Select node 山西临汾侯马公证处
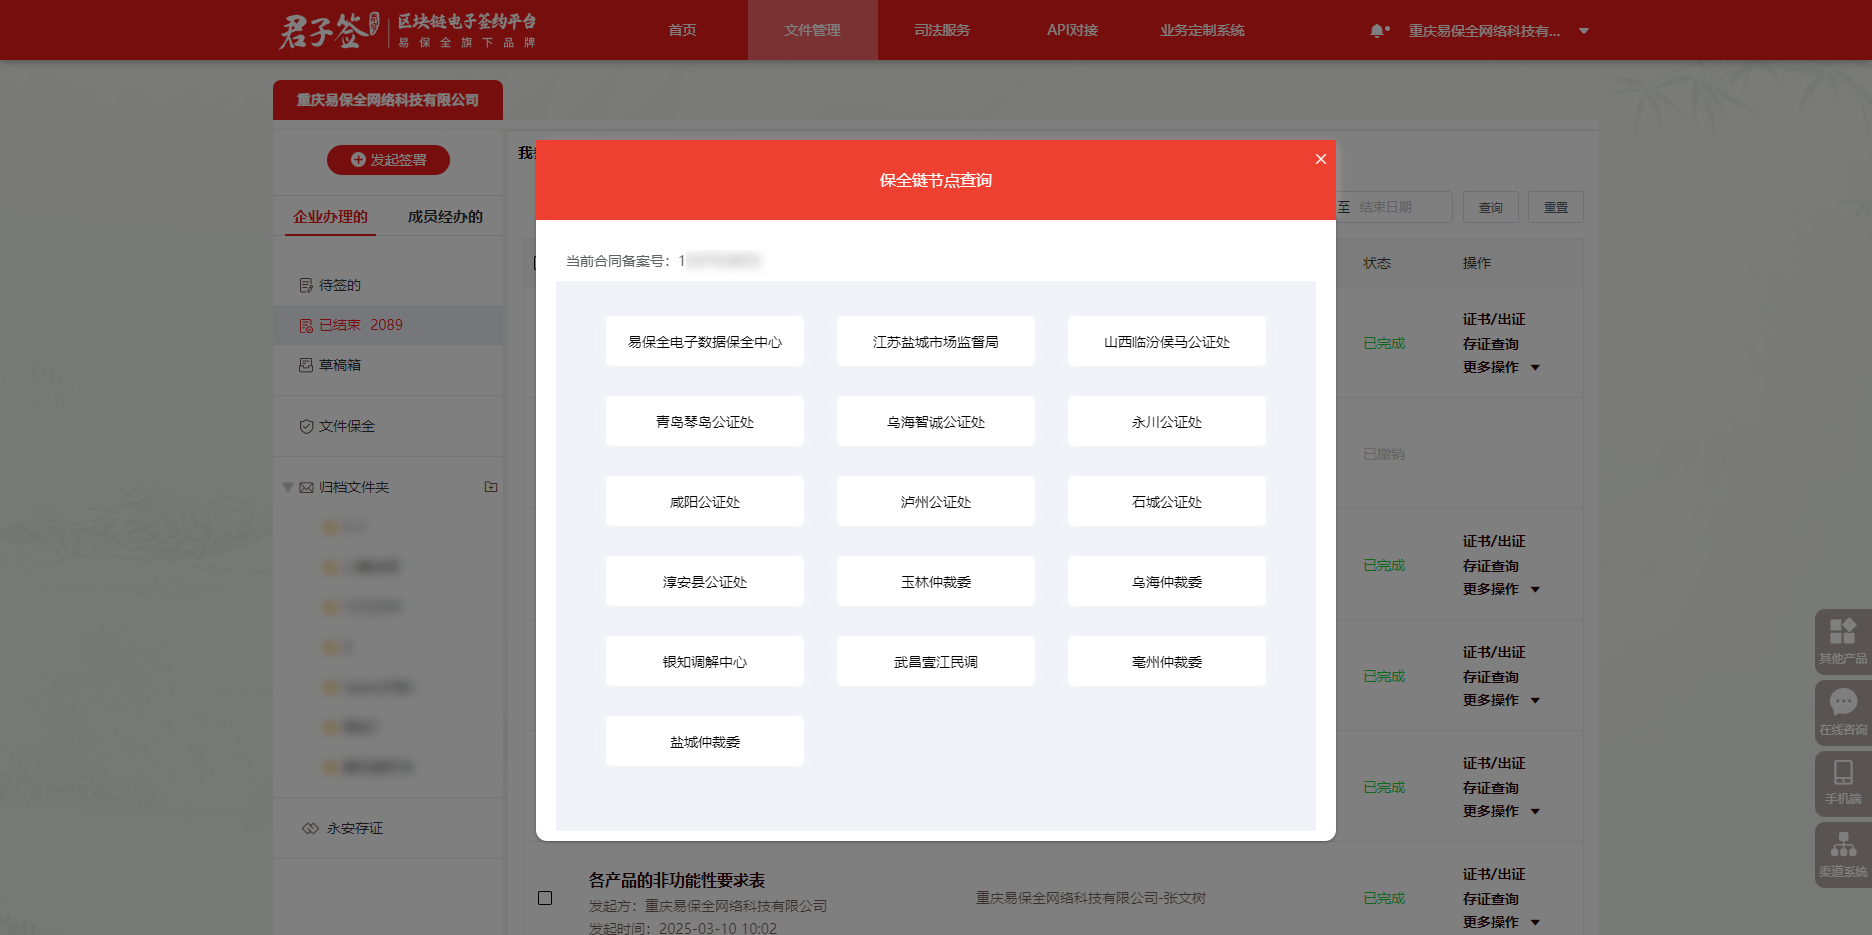The width and height of the screenshot is (1872, 935). [1167, 341]
